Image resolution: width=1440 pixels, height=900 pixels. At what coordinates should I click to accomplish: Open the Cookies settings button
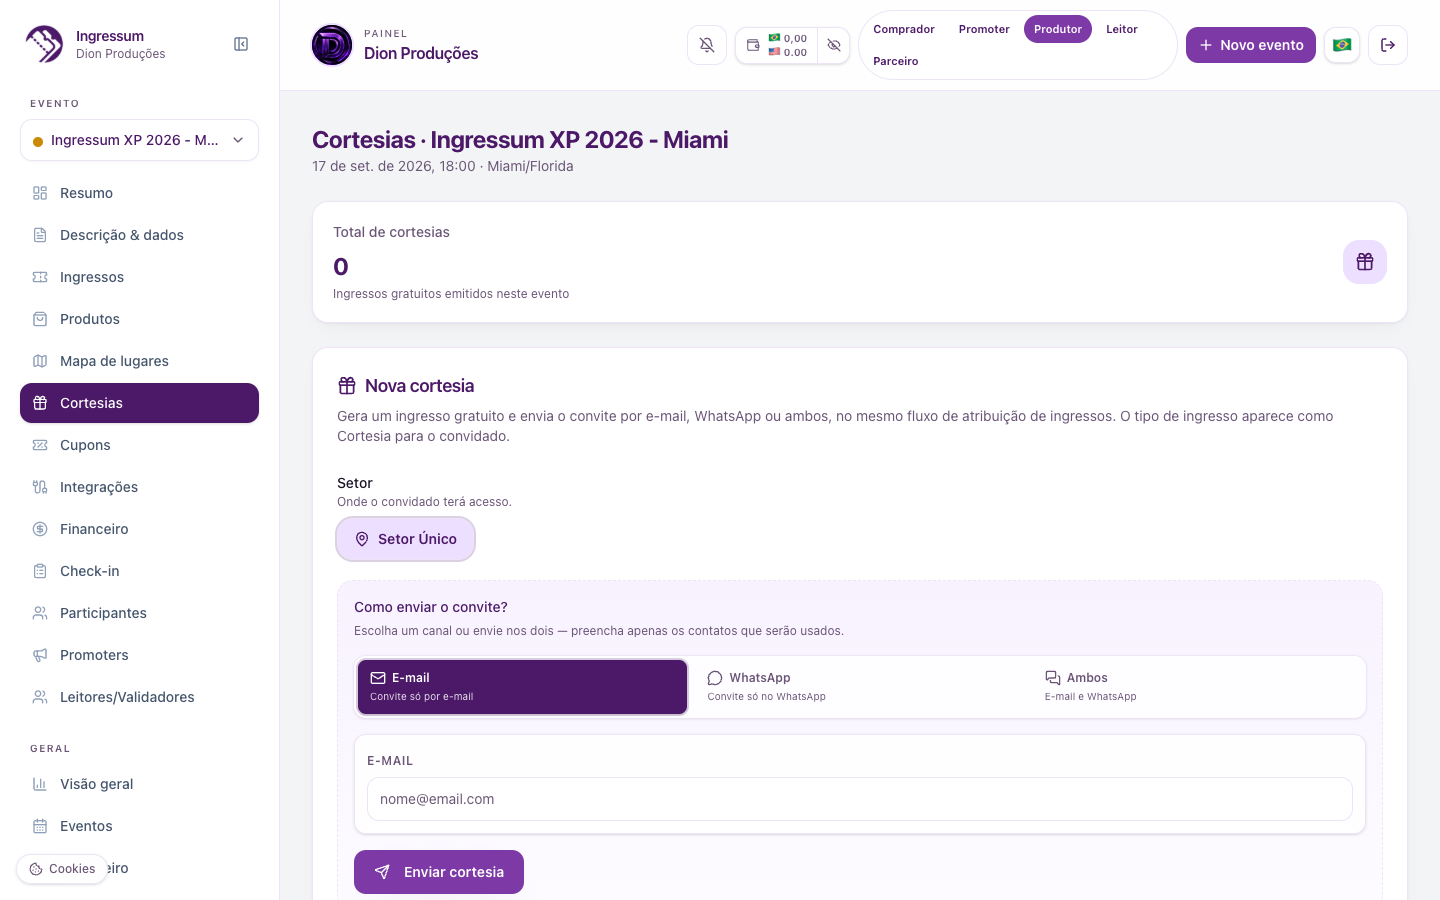coord(62,869)
